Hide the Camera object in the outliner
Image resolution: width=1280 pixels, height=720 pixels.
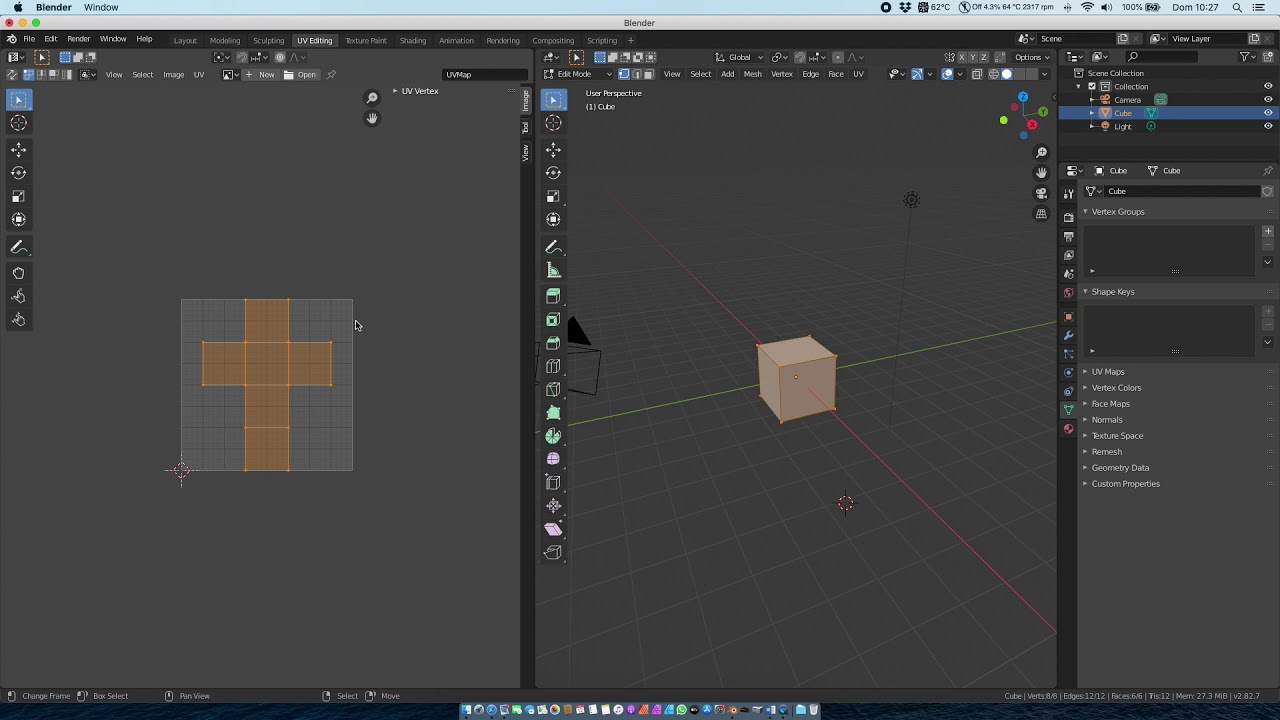(1268, 100)
